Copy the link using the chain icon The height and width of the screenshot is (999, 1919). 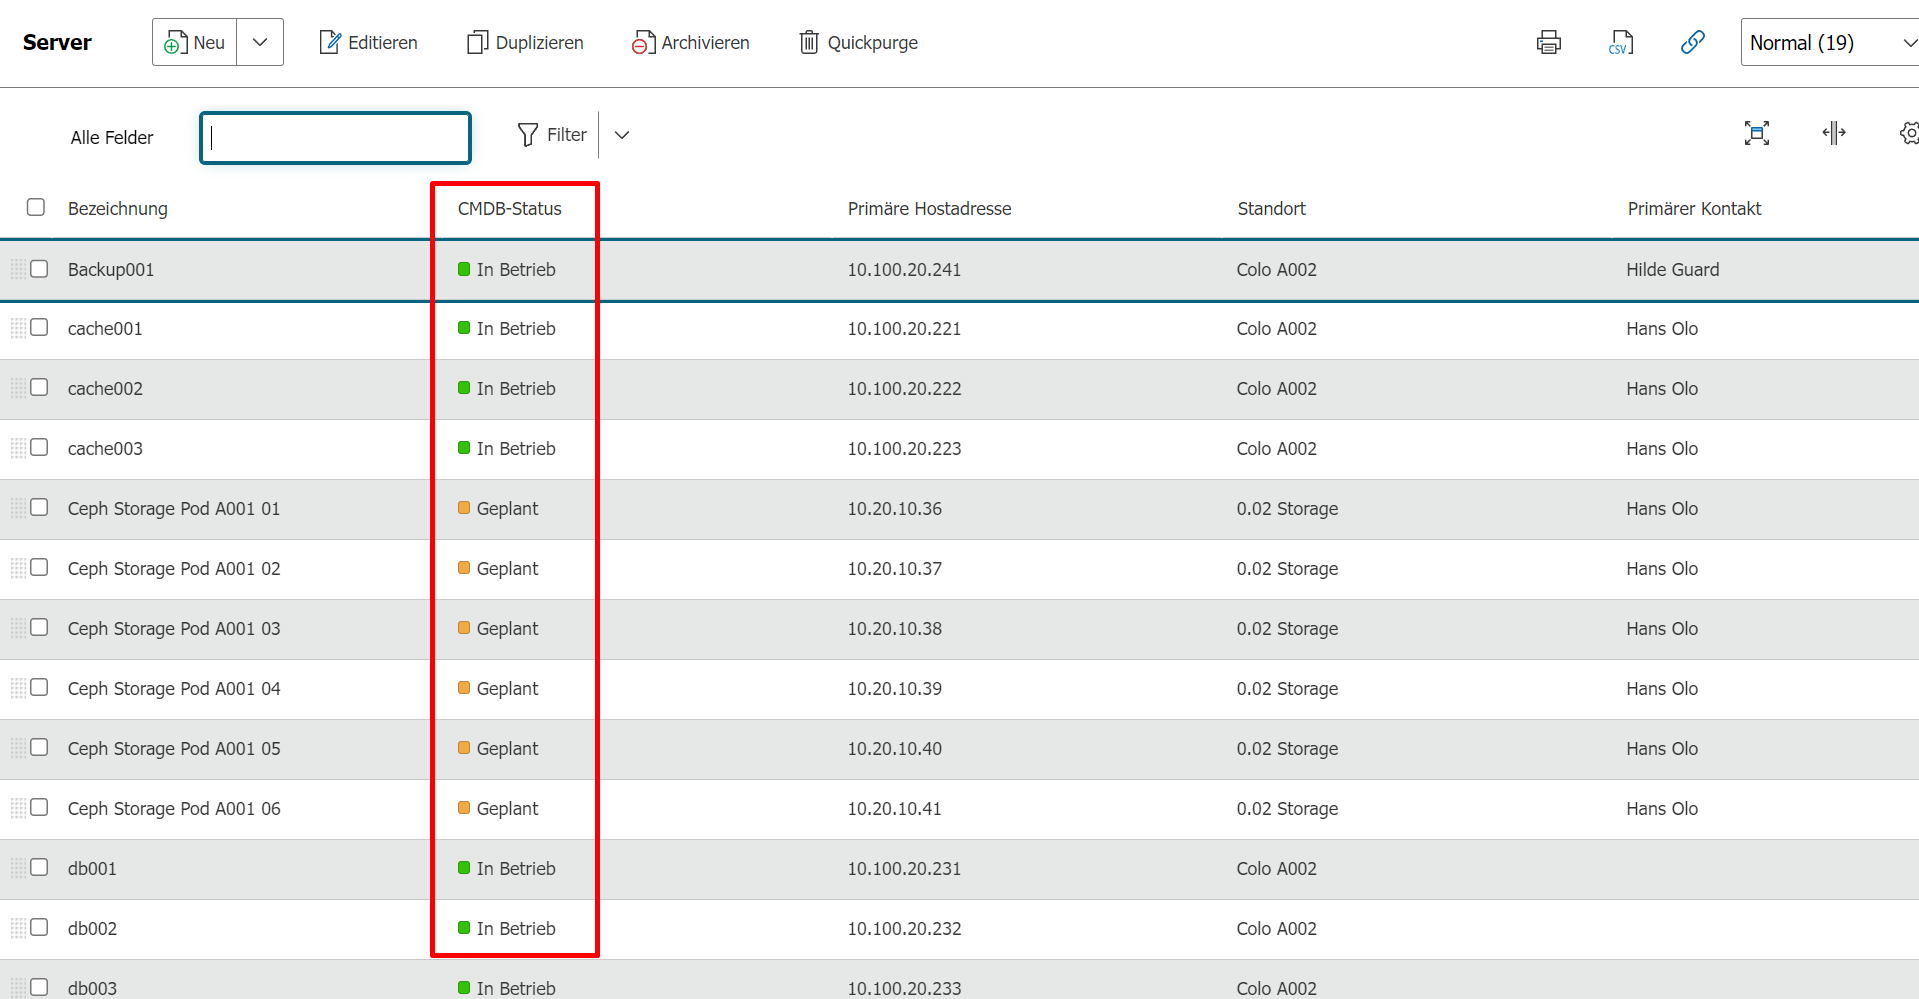1692,42
